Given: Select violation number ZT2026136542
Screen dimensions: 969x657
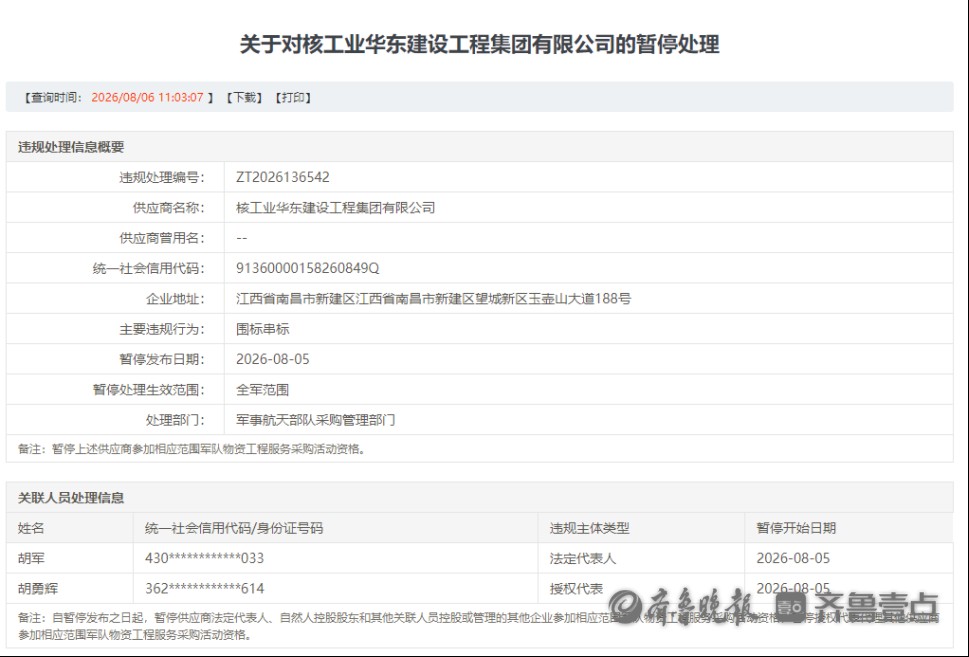Looking at the screenshot, I should 282,177.
